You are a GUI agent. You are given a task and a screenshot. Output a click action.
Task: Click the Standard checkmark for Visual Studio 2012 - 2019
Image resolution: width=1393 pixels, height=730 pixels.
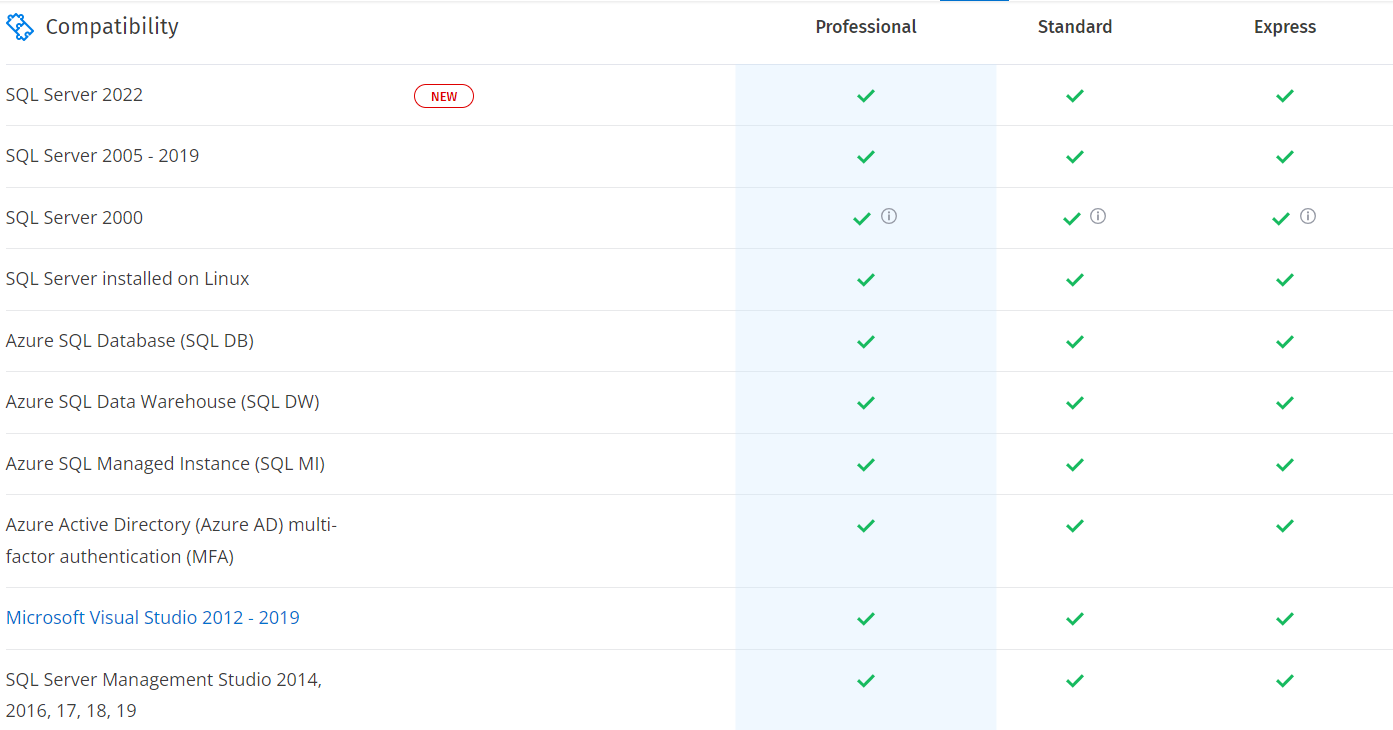(1075, 619)
